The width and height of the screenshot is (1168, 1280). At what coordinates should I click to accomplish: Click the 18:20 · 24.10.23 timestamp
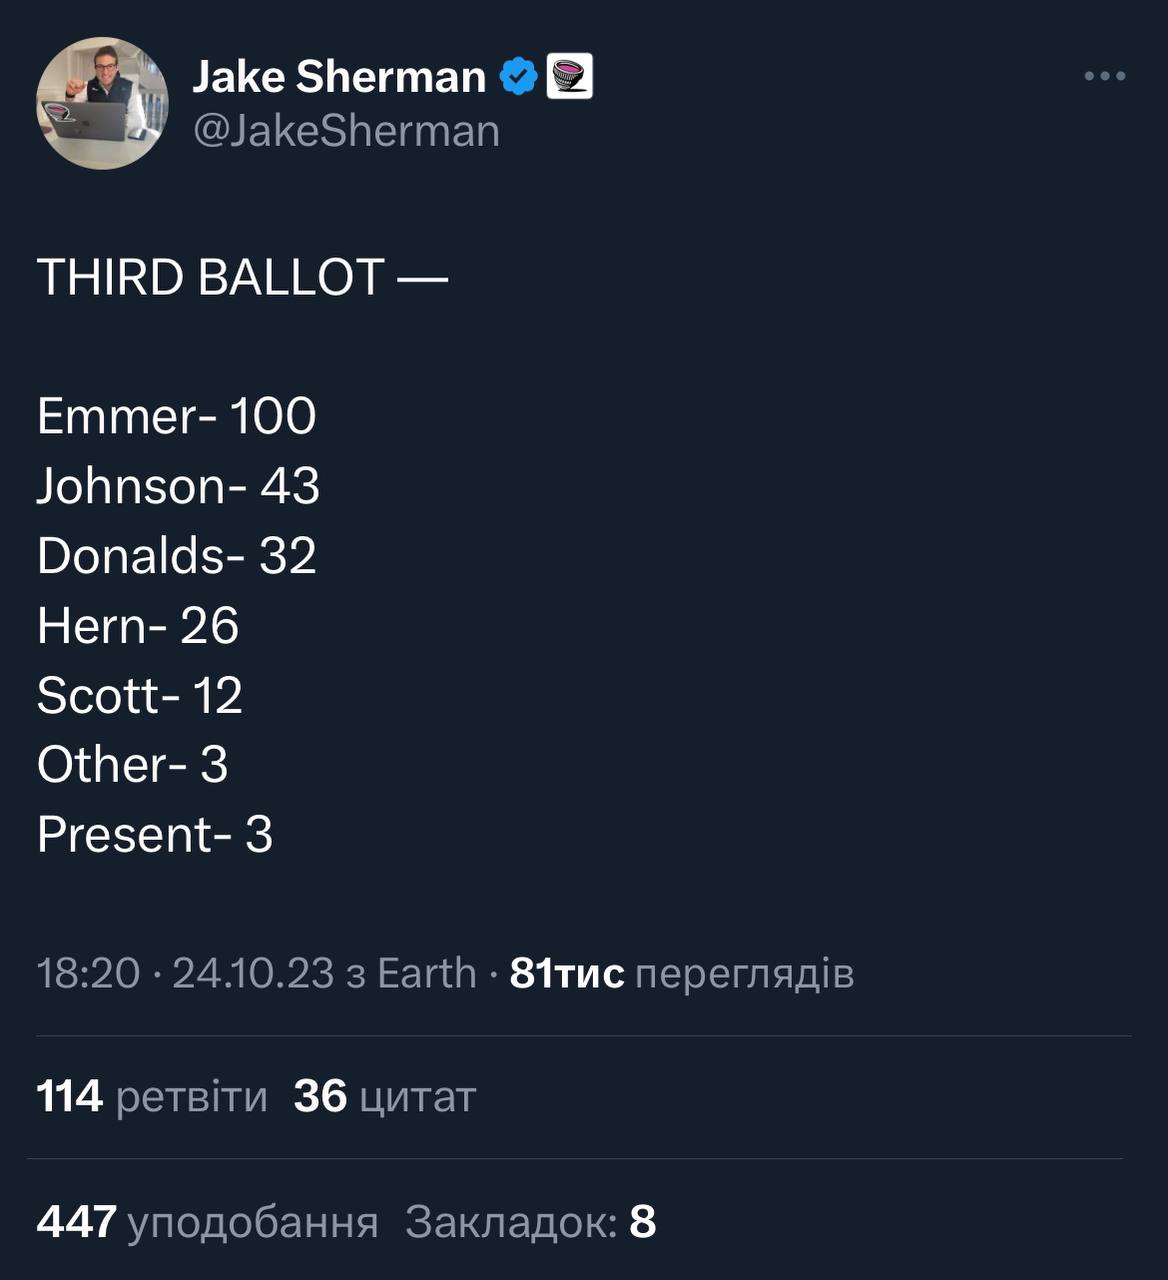[x=185, y=973]
